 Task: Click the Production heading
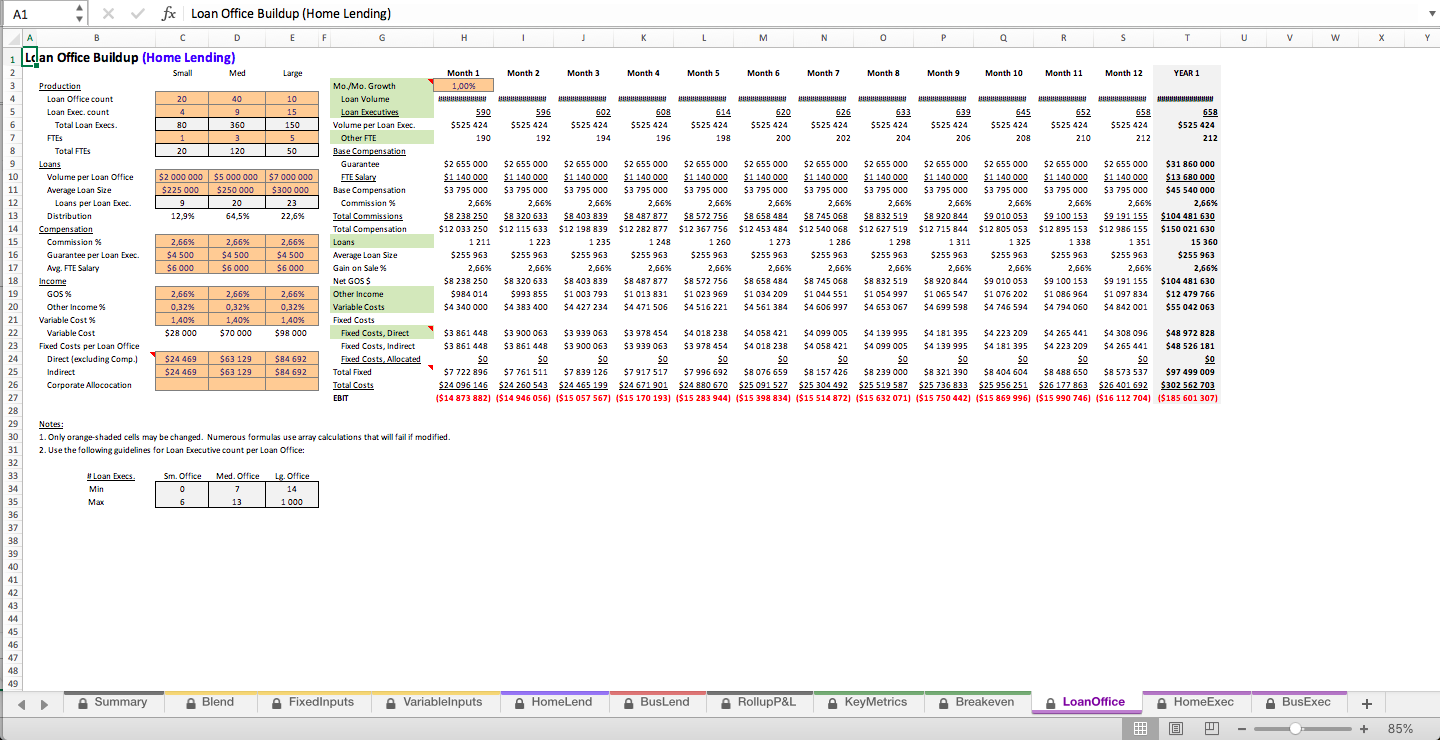coord(60,86)
